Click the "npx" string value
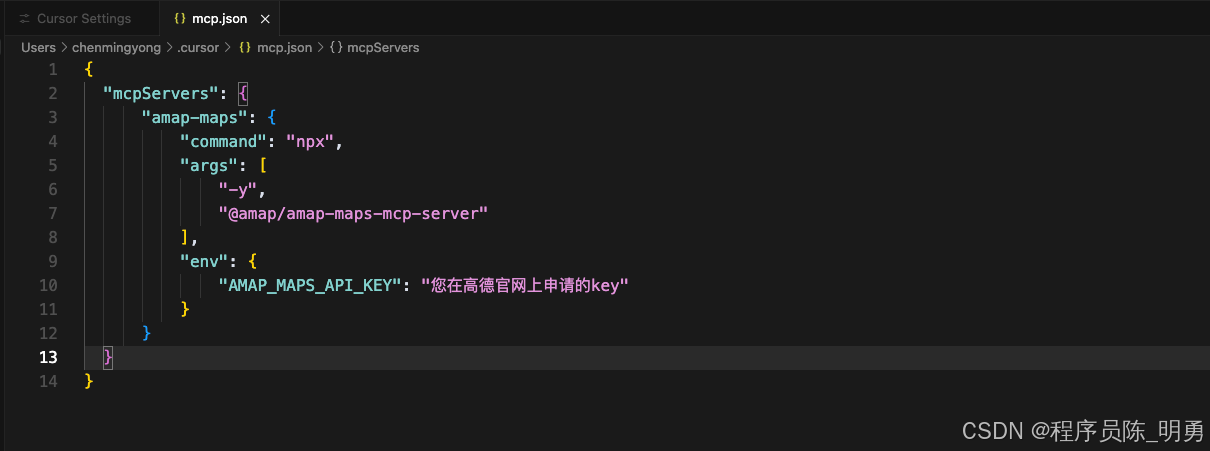Image resolution: width=1210 pixels, height=451 pixels. [310, 141]
